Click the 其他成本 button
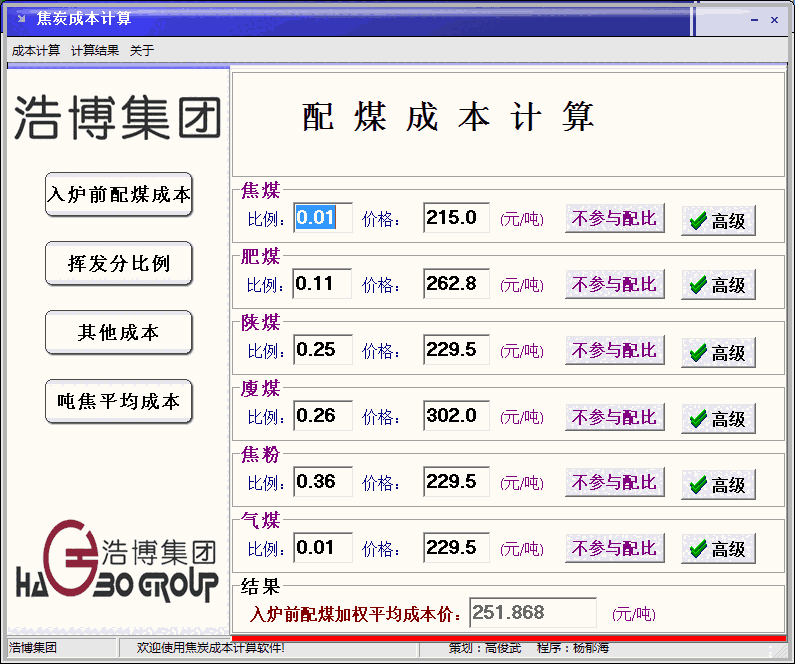 point(119,333)
